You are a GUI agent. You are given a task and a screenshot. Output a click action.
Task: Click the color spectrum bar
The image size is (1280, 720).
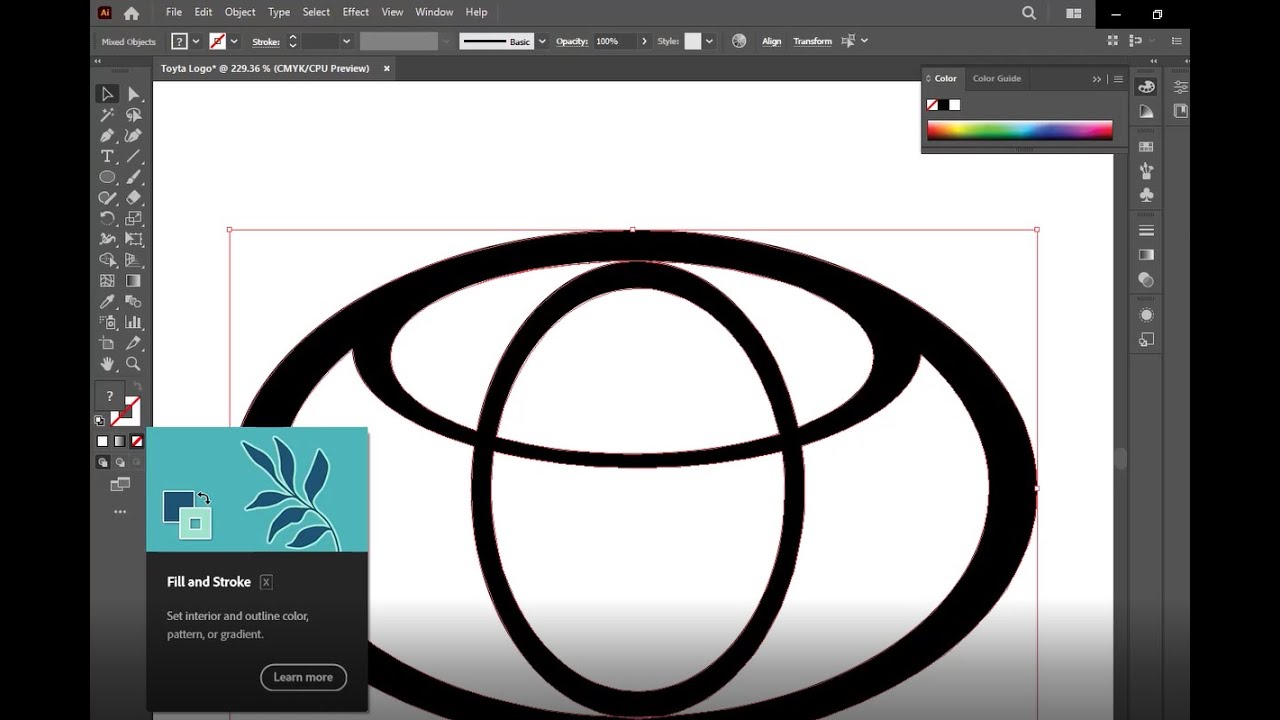tap(1019, 130)
